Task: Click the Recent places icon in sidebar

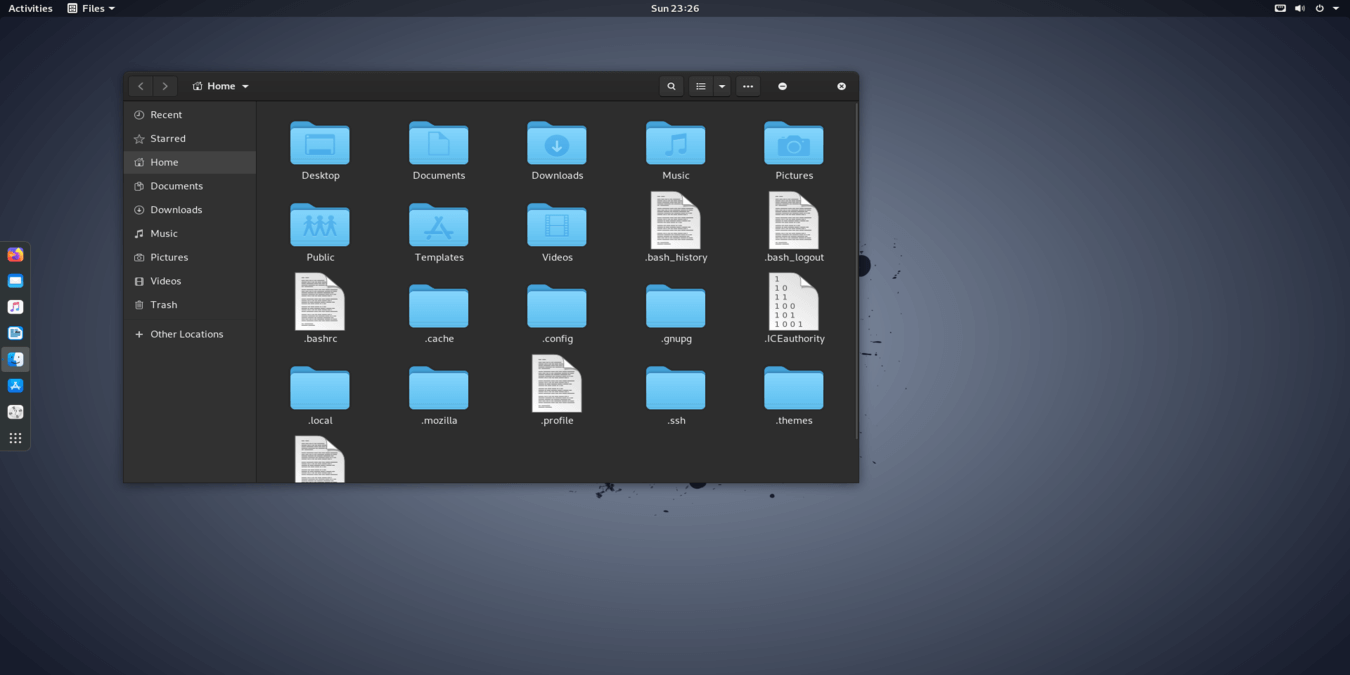Action: [139, 114]
